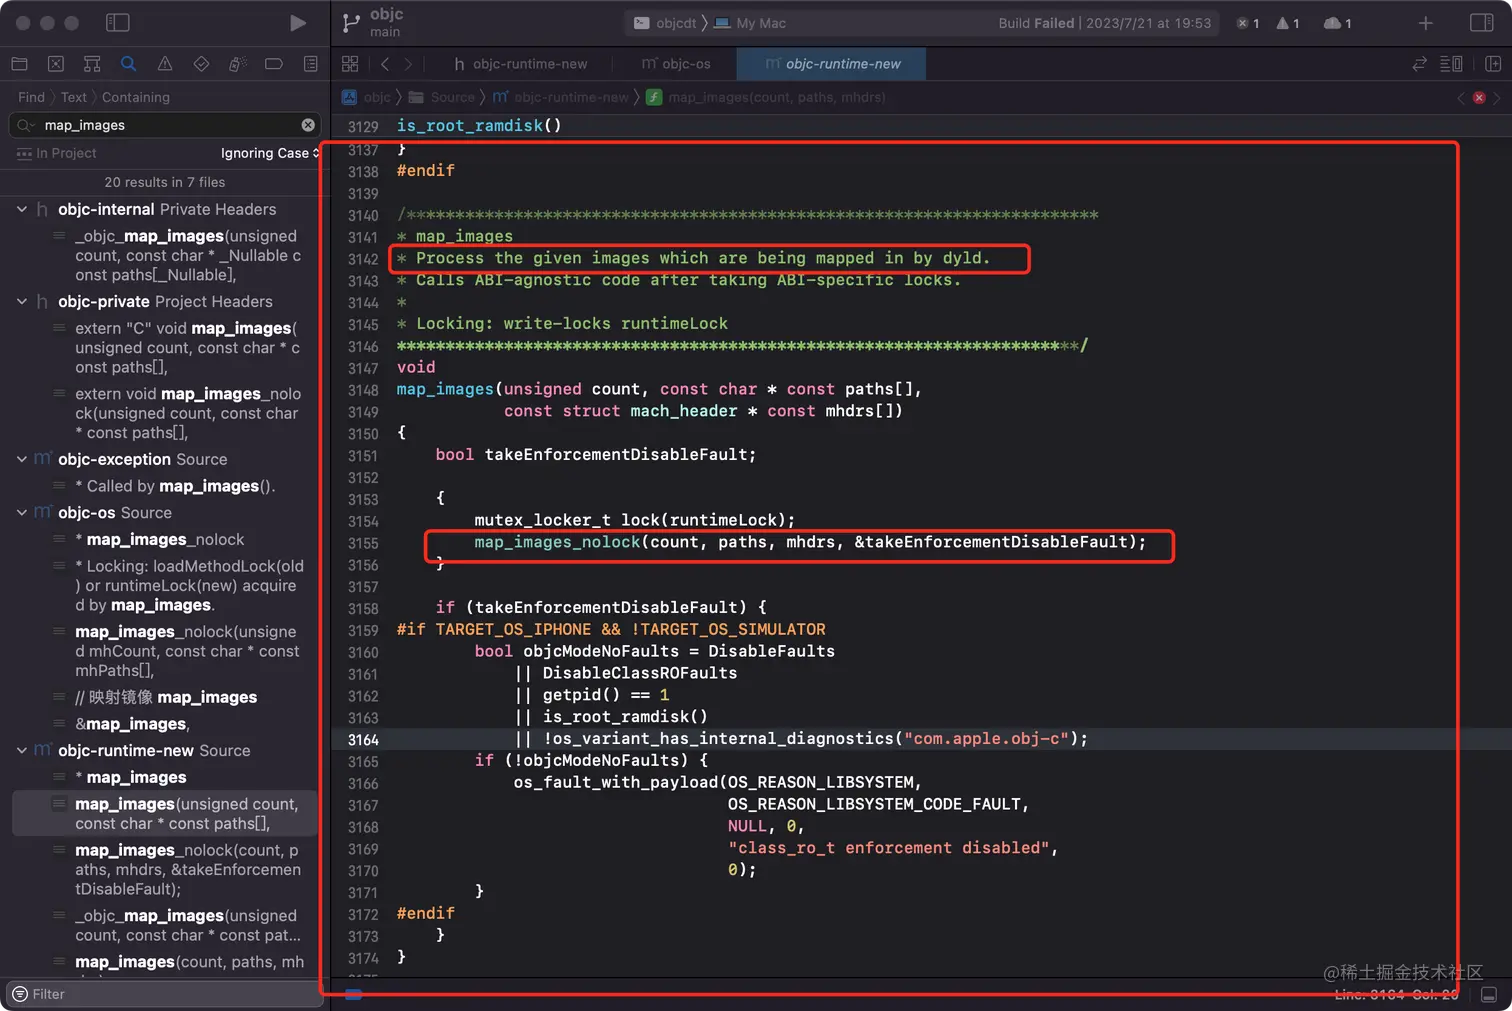Open the Source Control navigator

point(56,64)
